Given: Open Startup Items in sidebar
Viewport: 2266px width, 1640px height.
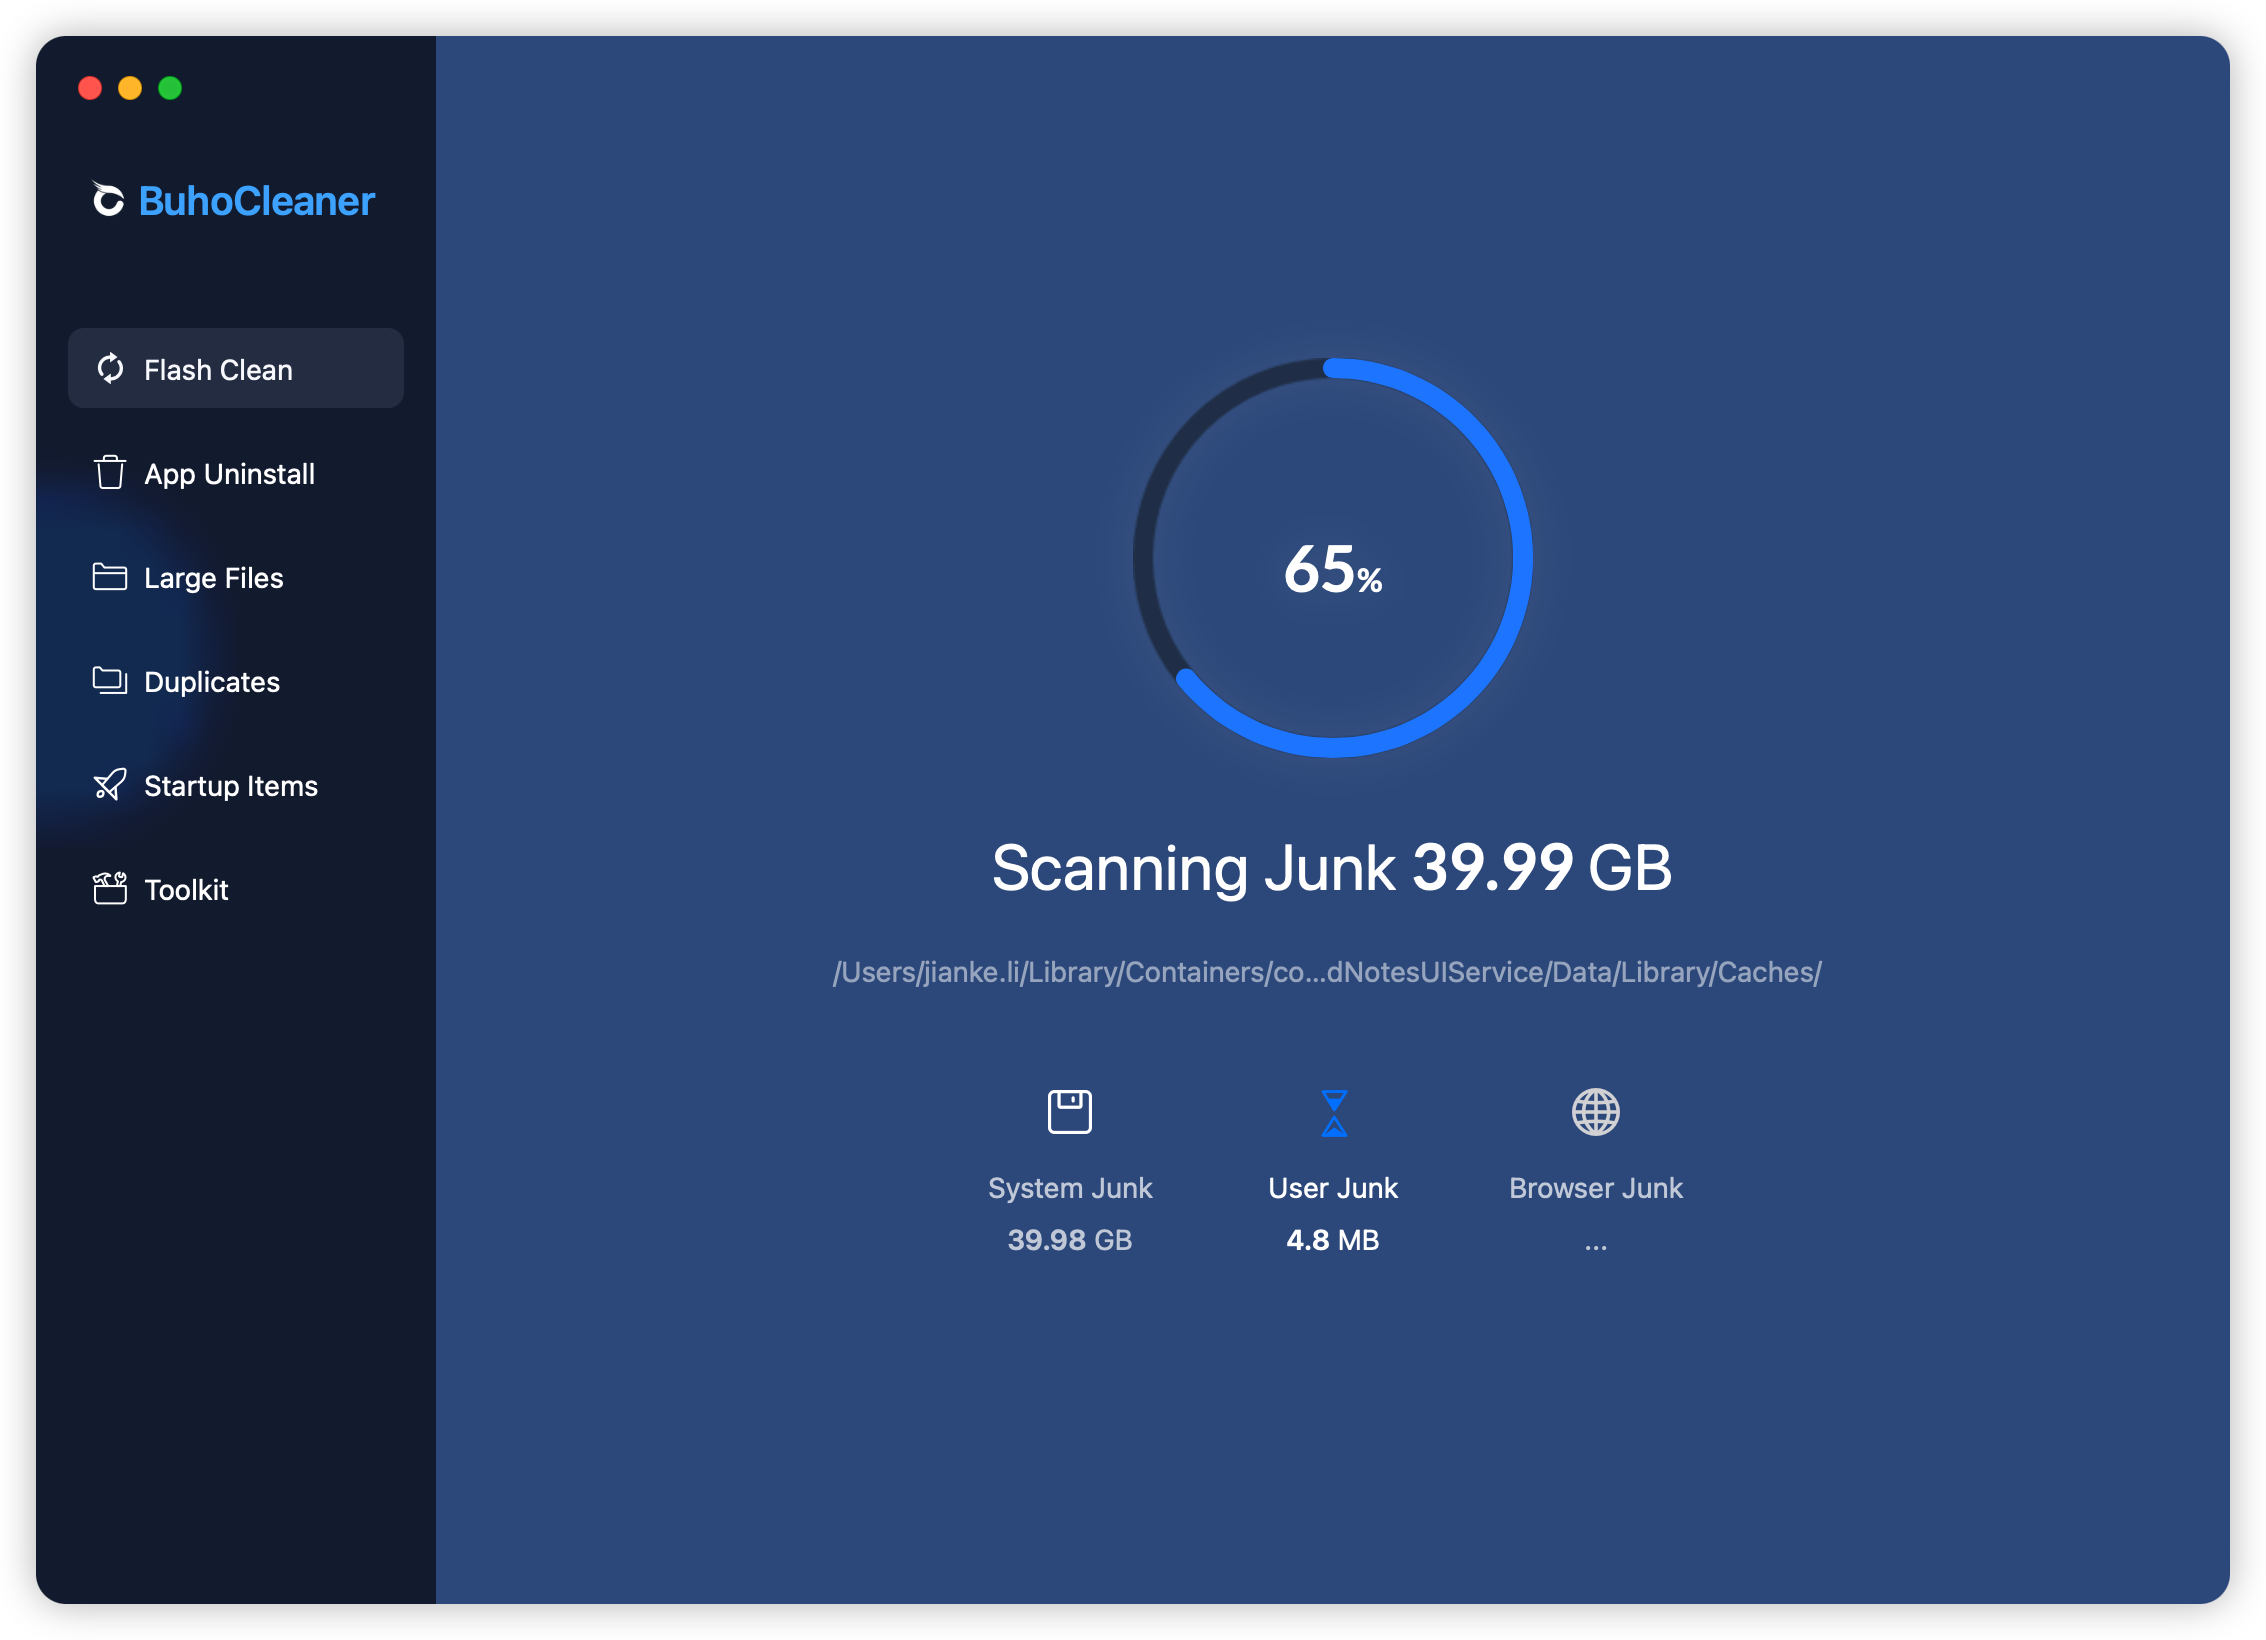Looking at the screenshot, I should point(236,785).
